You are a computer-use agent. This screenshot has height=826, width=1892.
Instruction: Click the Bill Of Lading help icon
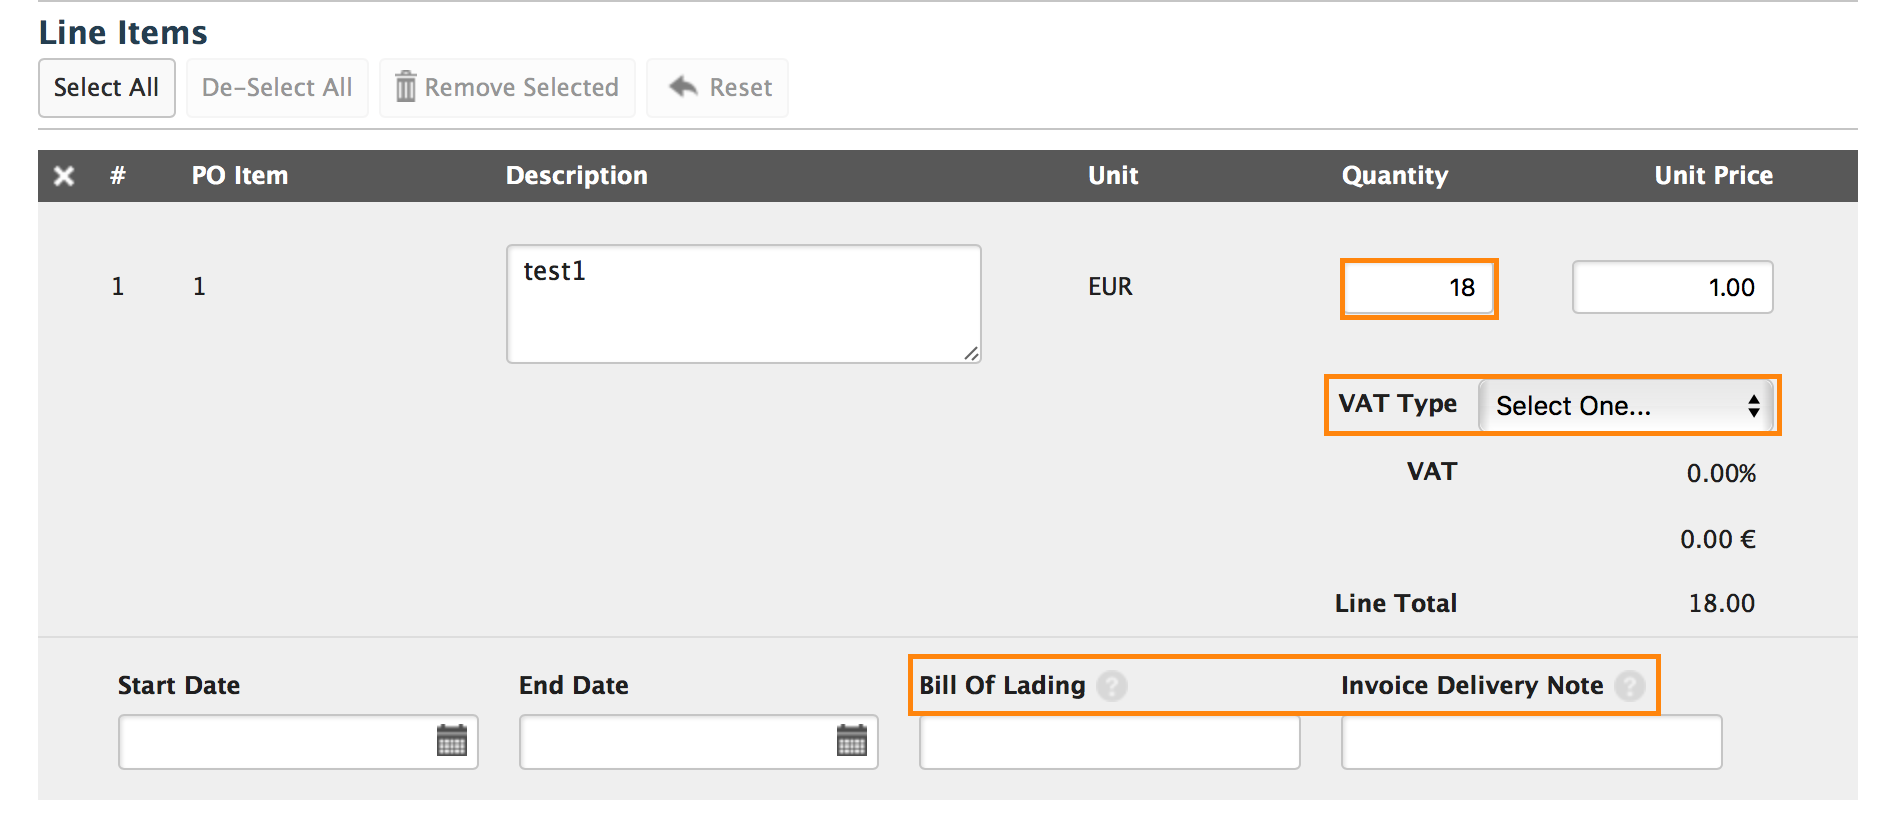[1112, 686]
